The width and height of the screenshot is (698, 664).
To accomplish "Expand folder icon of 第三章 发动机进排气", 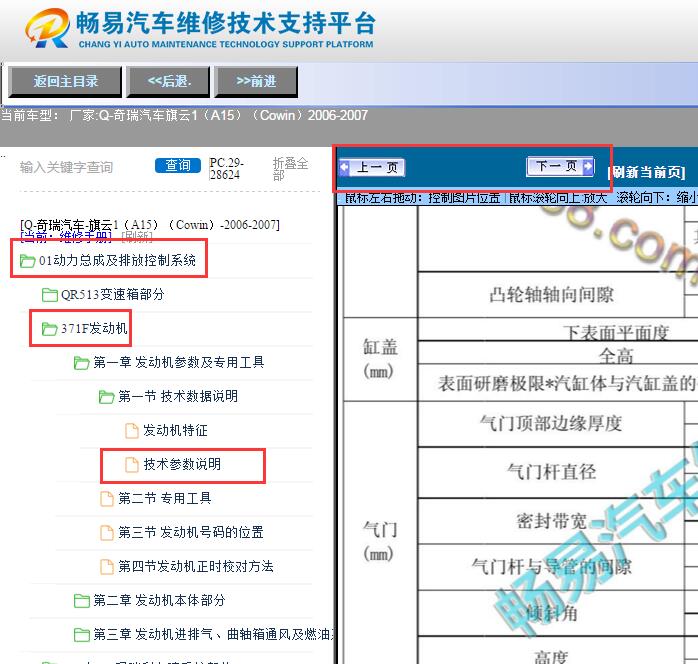I will (x=81, y=635).
